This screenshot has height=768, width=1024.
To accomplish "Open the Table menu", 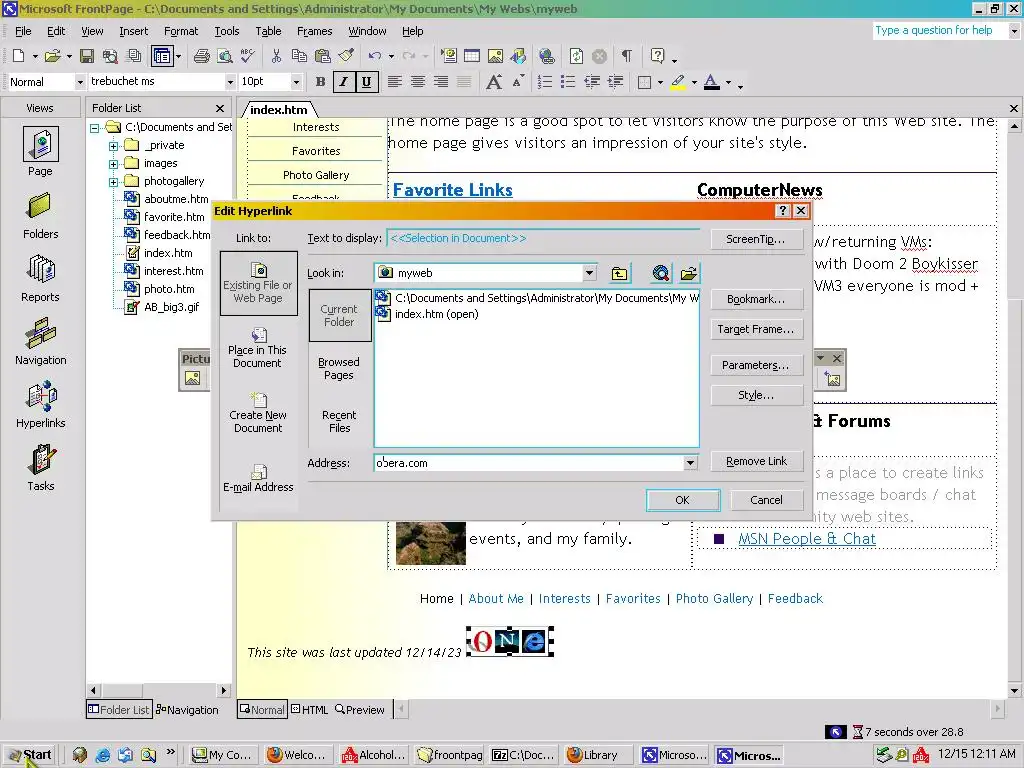I will 268,31.
